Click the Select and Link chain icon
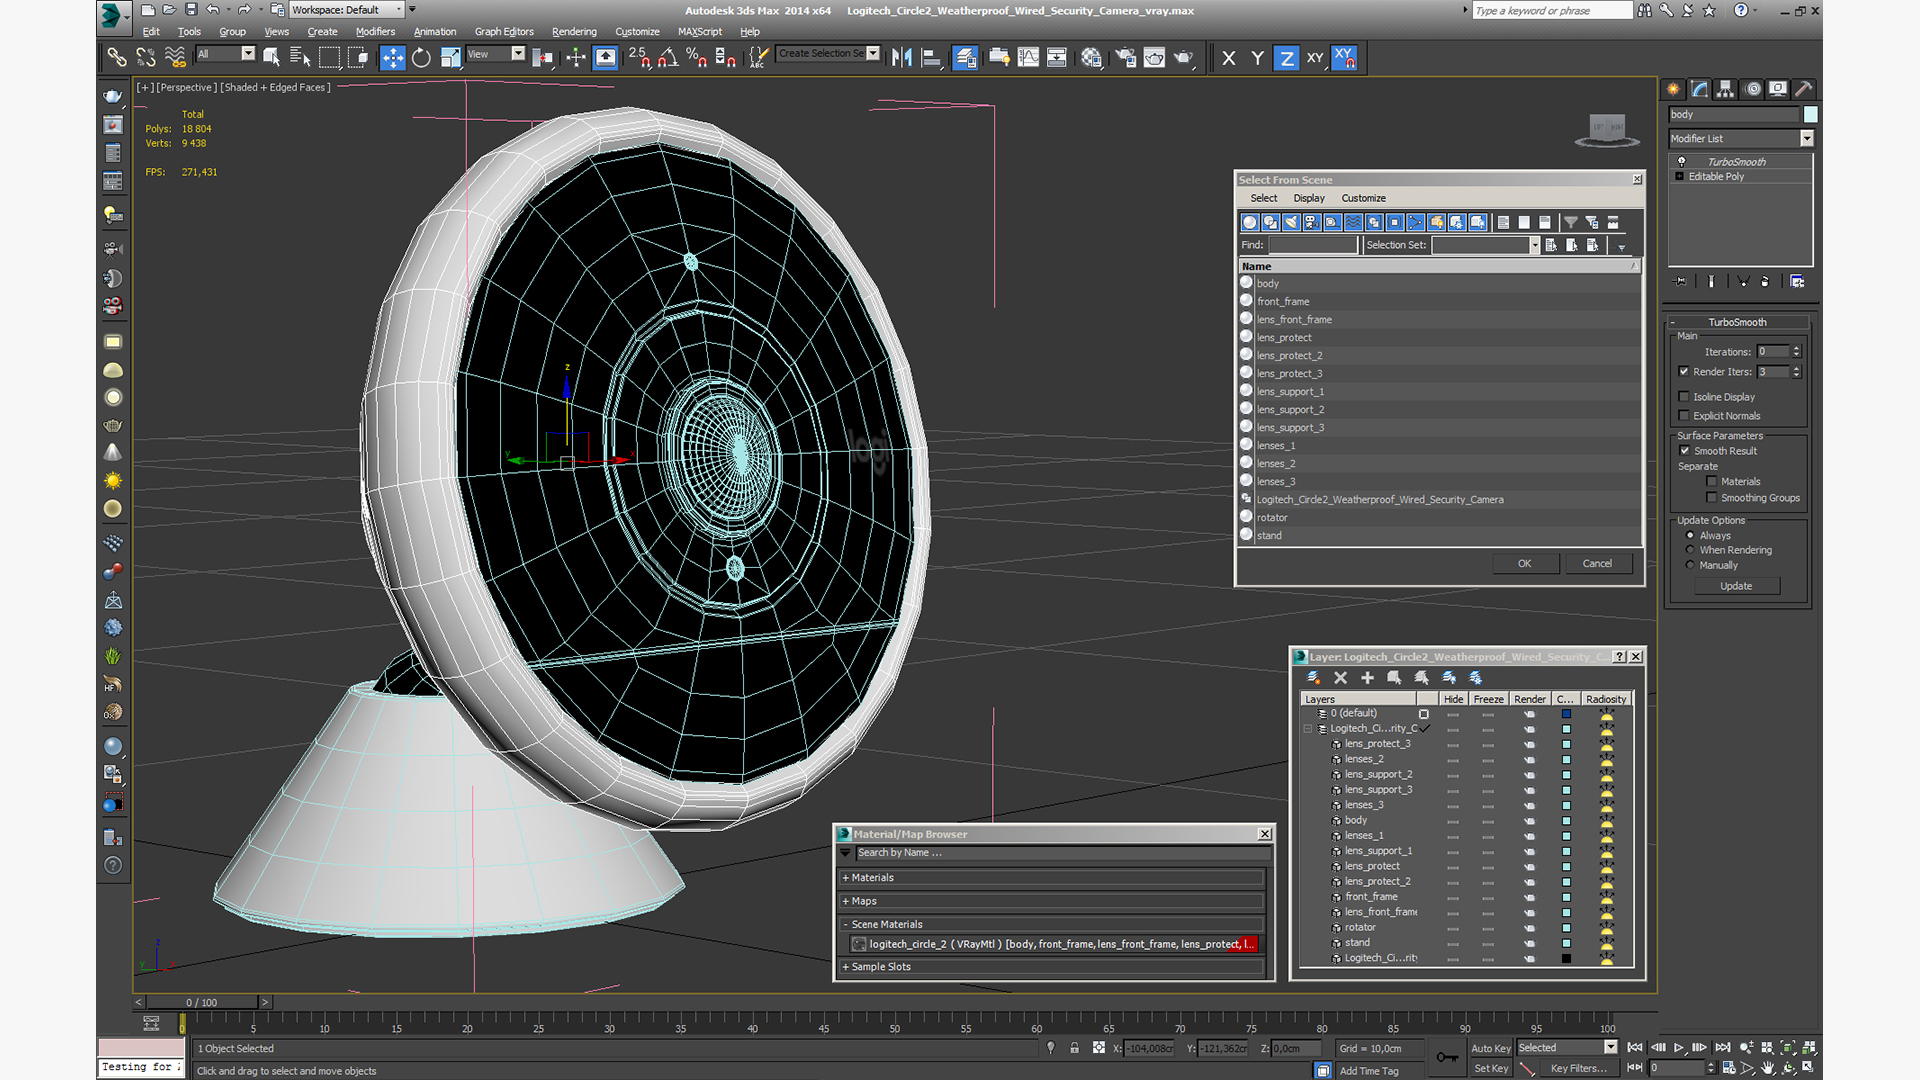Image resolution: width=1920 pixels, height=1080 pixels. pos(117,58)
